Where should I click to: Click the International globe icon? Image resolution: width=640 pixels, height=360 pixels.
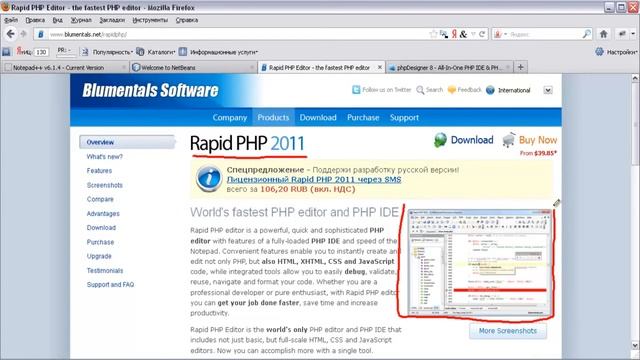[490, 90]
